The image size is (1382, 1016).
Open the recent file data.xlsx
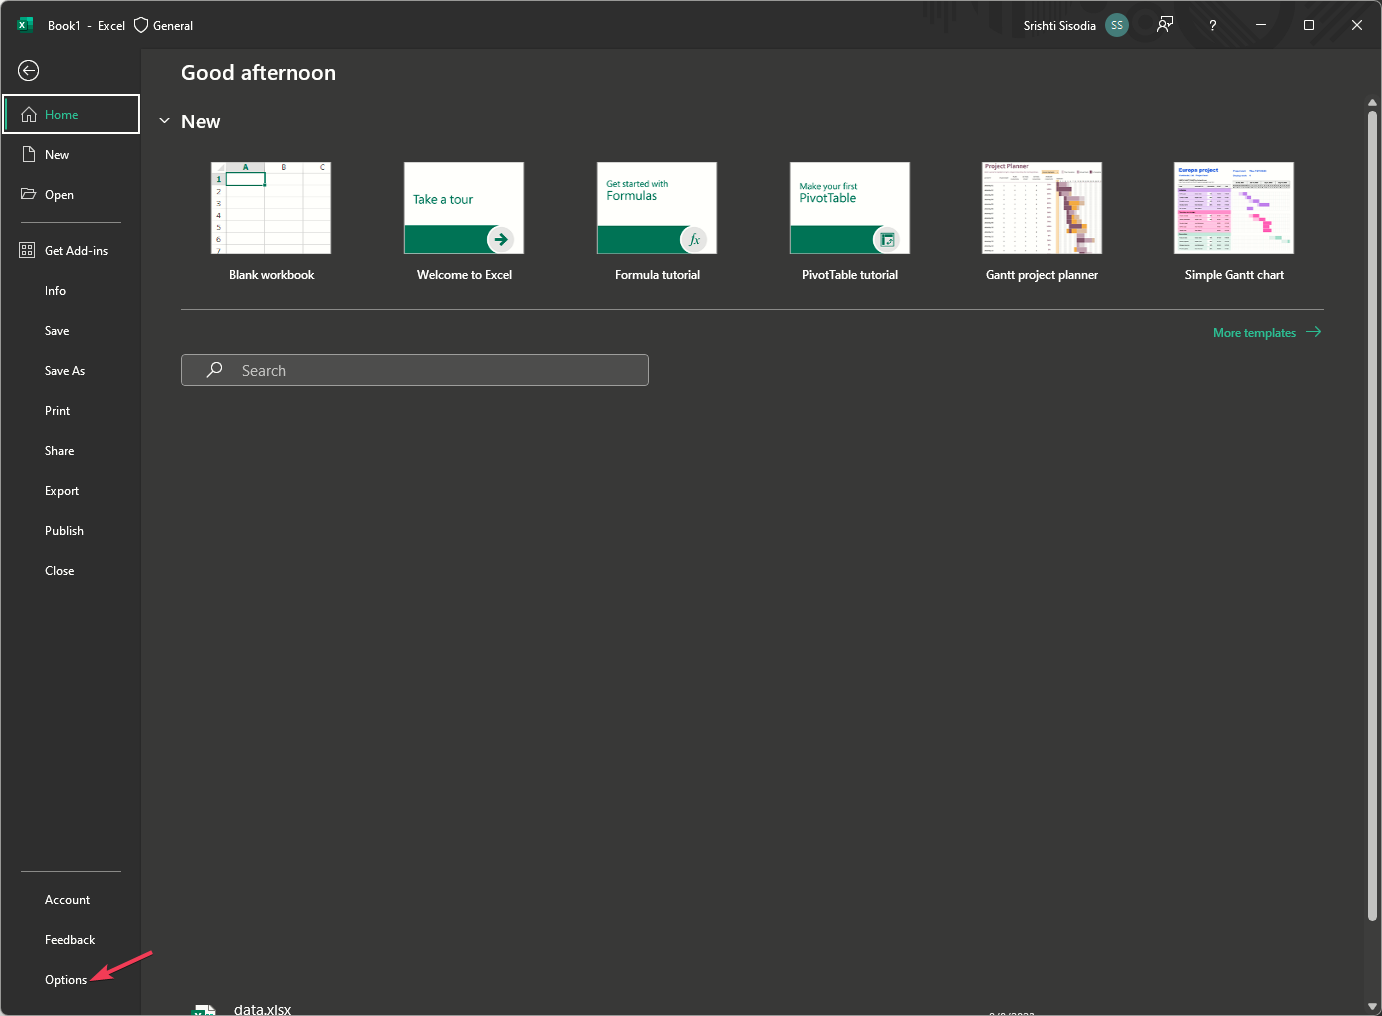262,1008
